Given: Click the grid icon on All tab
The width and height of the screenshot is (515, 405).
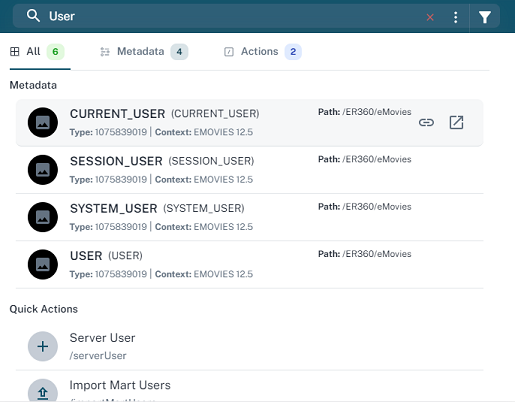Looking at the screenshot, I should pyautogui.click(x=15, y=52).
